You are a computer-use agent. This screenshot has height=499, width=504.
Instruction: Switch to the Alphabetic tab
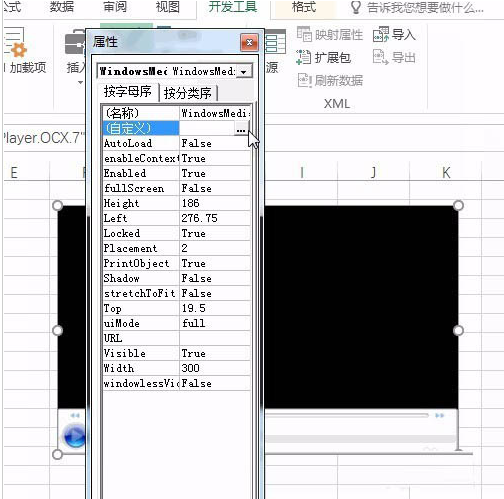pyautogui.click(x=127, y=92)
